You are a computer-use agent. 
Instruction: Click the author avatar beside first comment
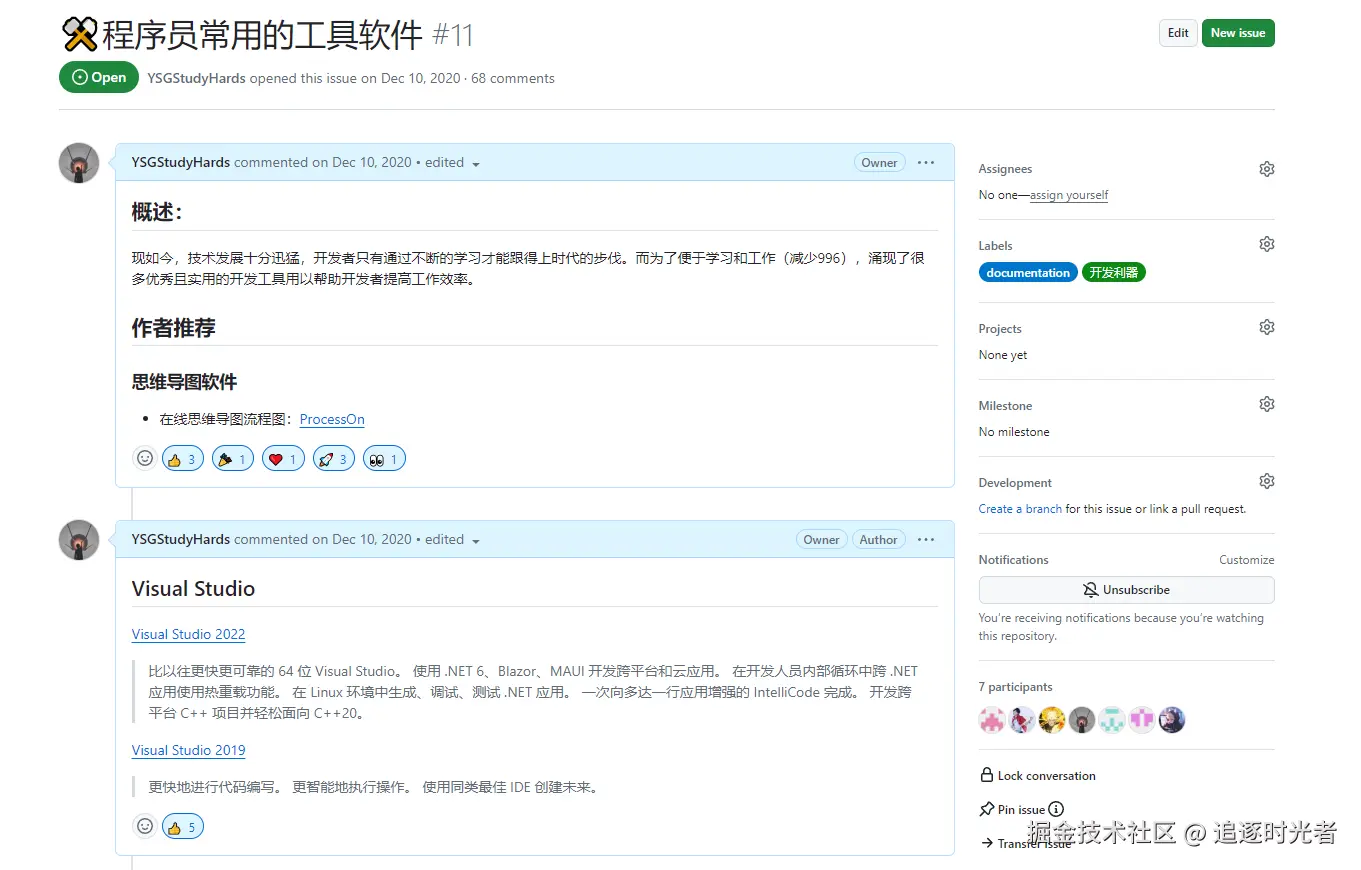click(79, 163)
